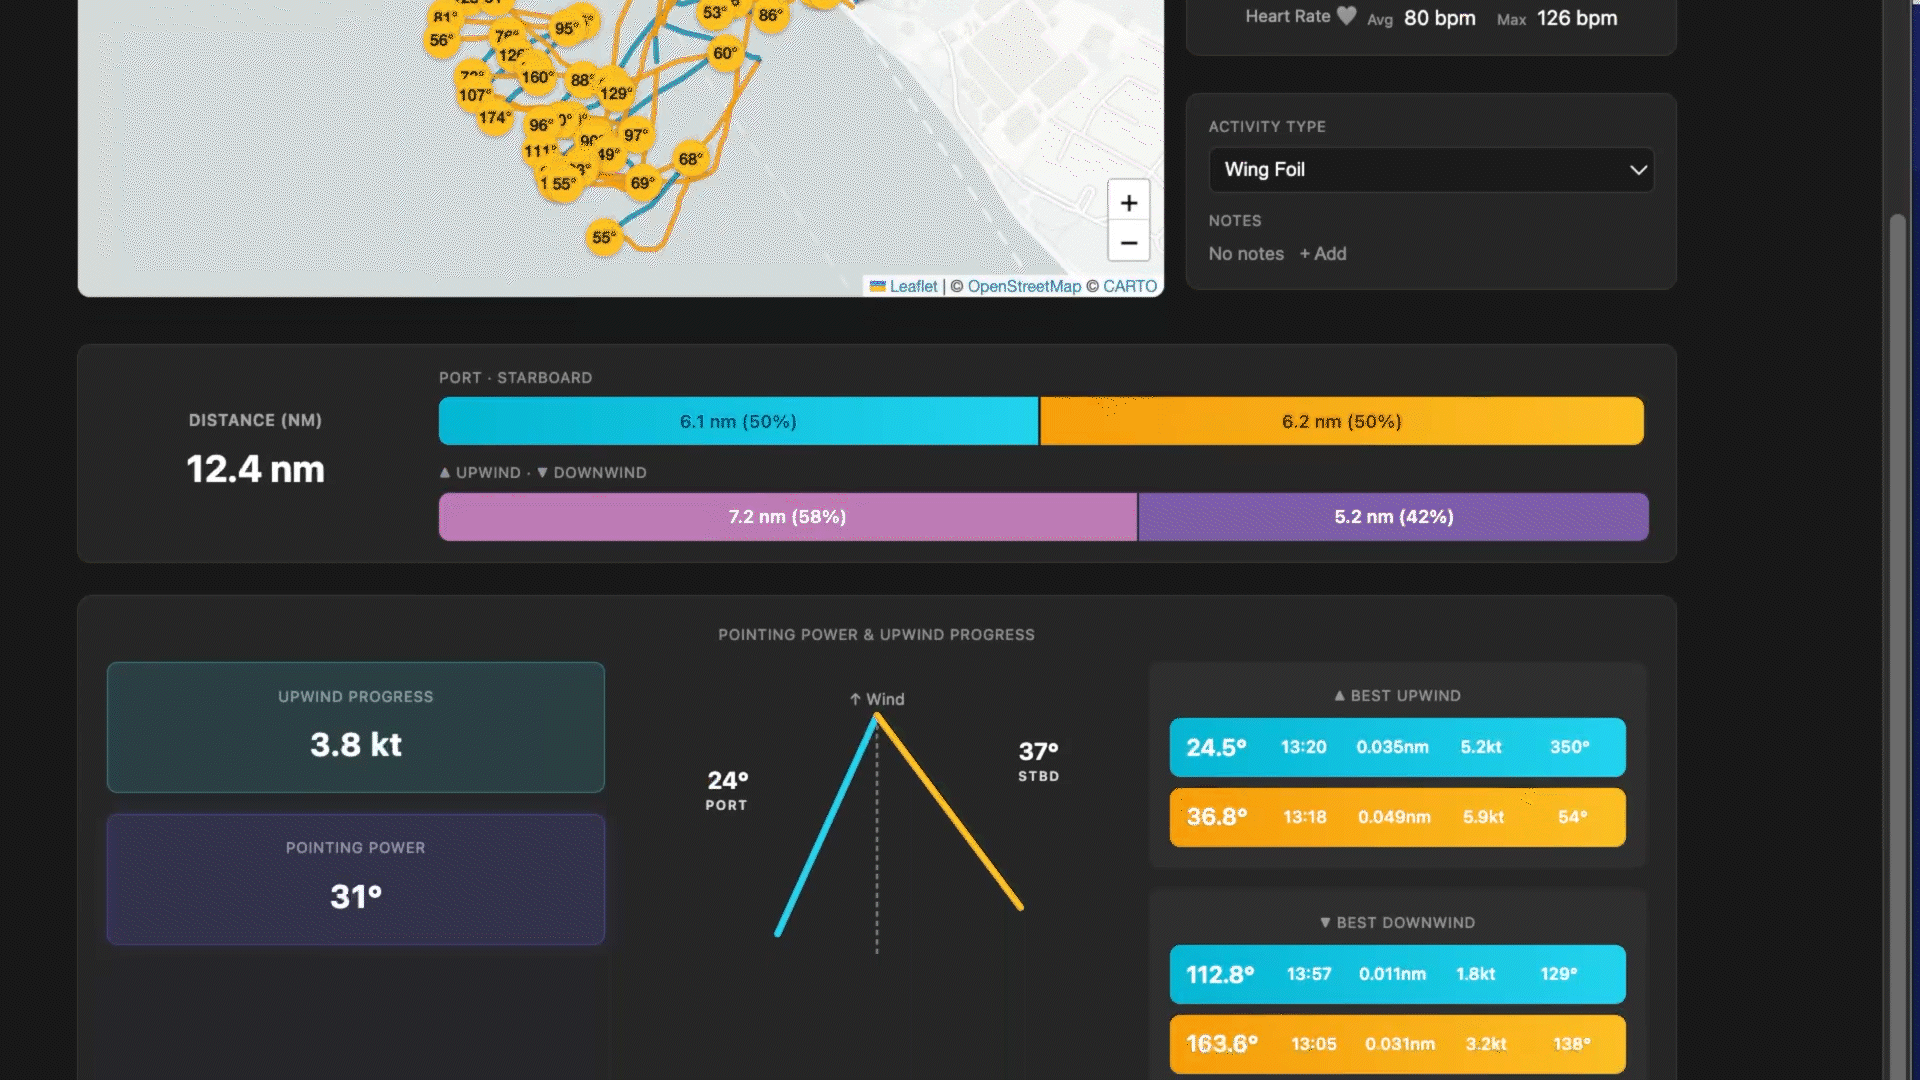Click the wind arrow atop the polar diagram

coord(855,699)
